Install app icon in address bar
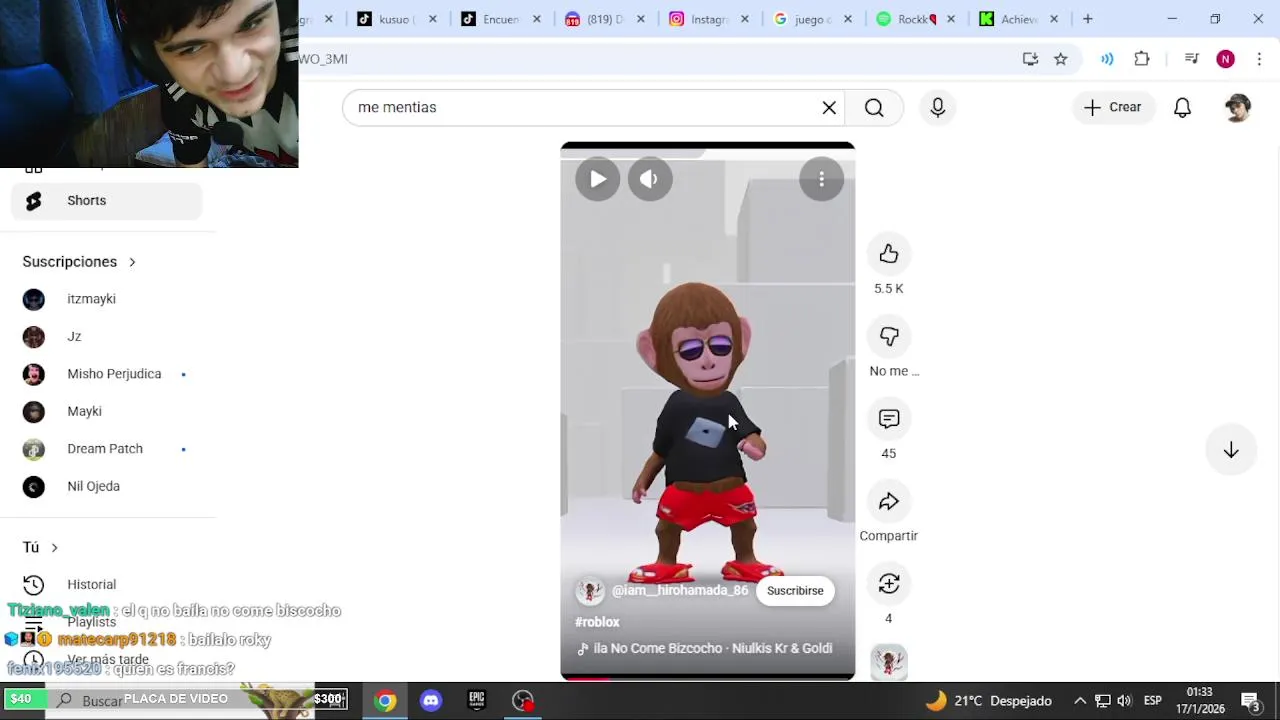This screenshot has height=720, width=1280. tap(1030, 59)
